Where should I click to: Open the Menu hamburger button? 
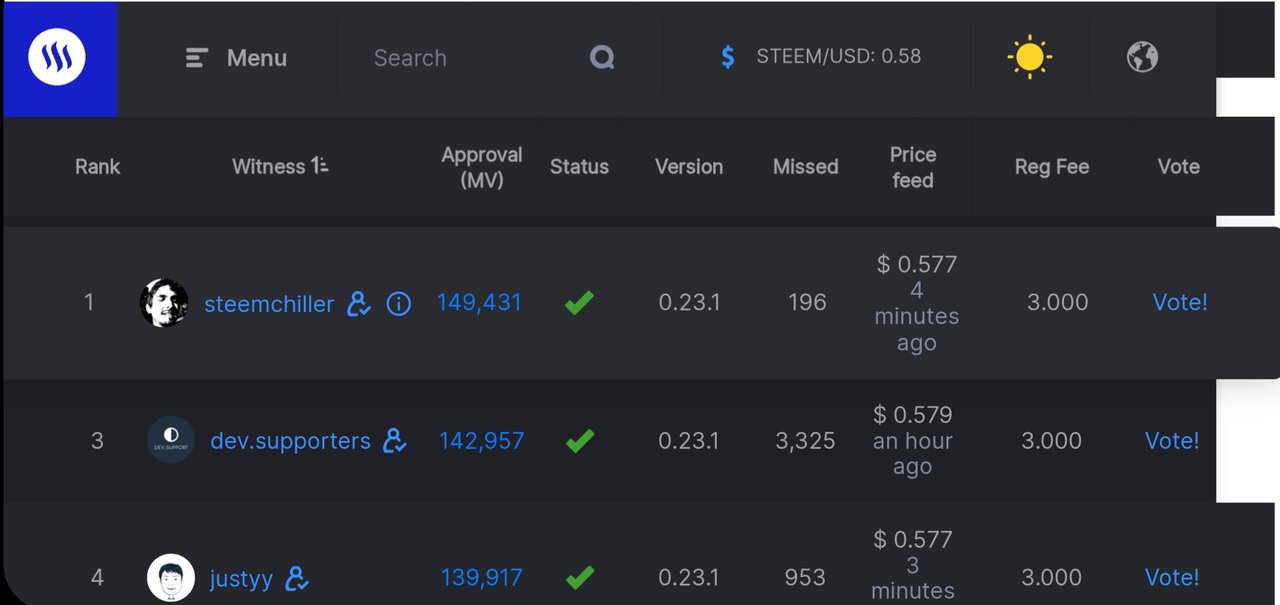click(237, 58)
